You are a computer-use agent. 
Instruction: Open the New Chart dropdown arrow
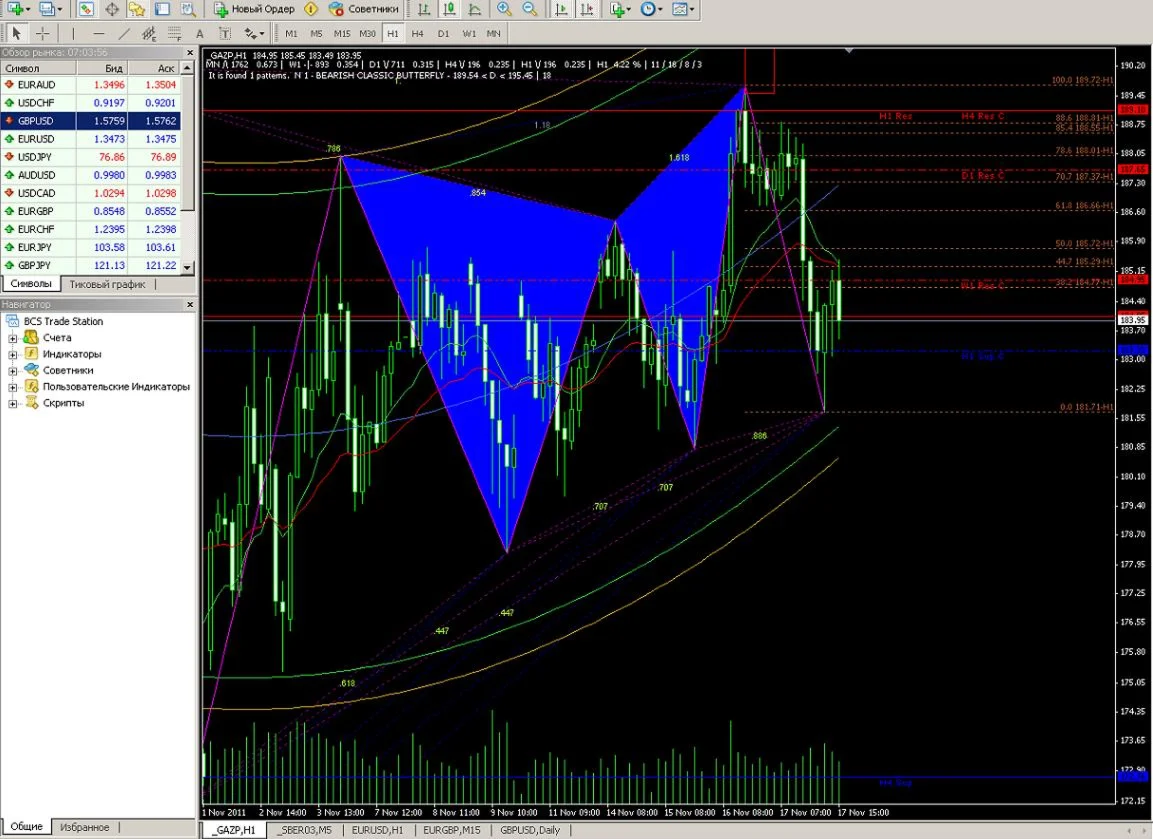pyautogui.click(x=28, y=9)
